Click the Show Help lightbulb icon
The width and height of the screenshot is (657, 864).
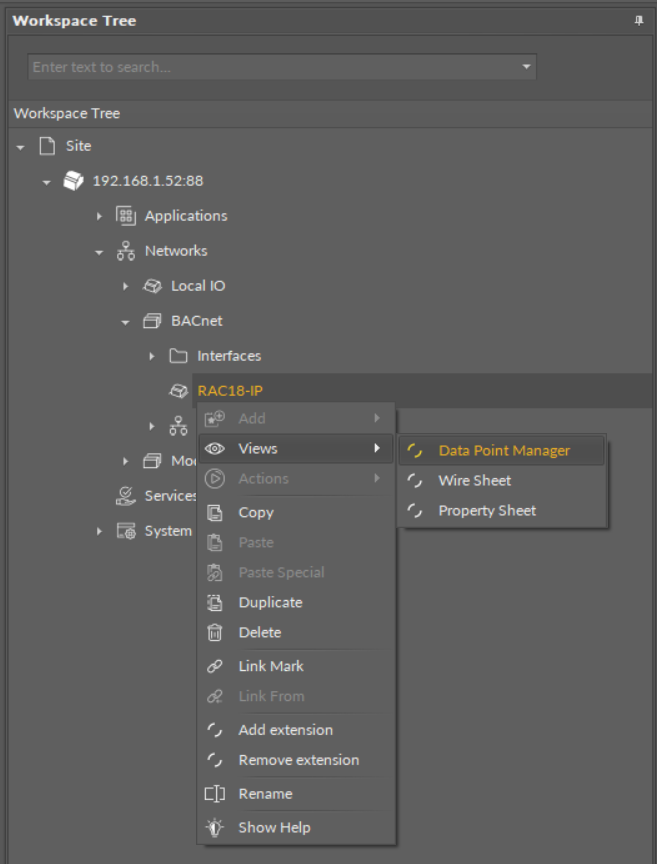coord(214,828)
